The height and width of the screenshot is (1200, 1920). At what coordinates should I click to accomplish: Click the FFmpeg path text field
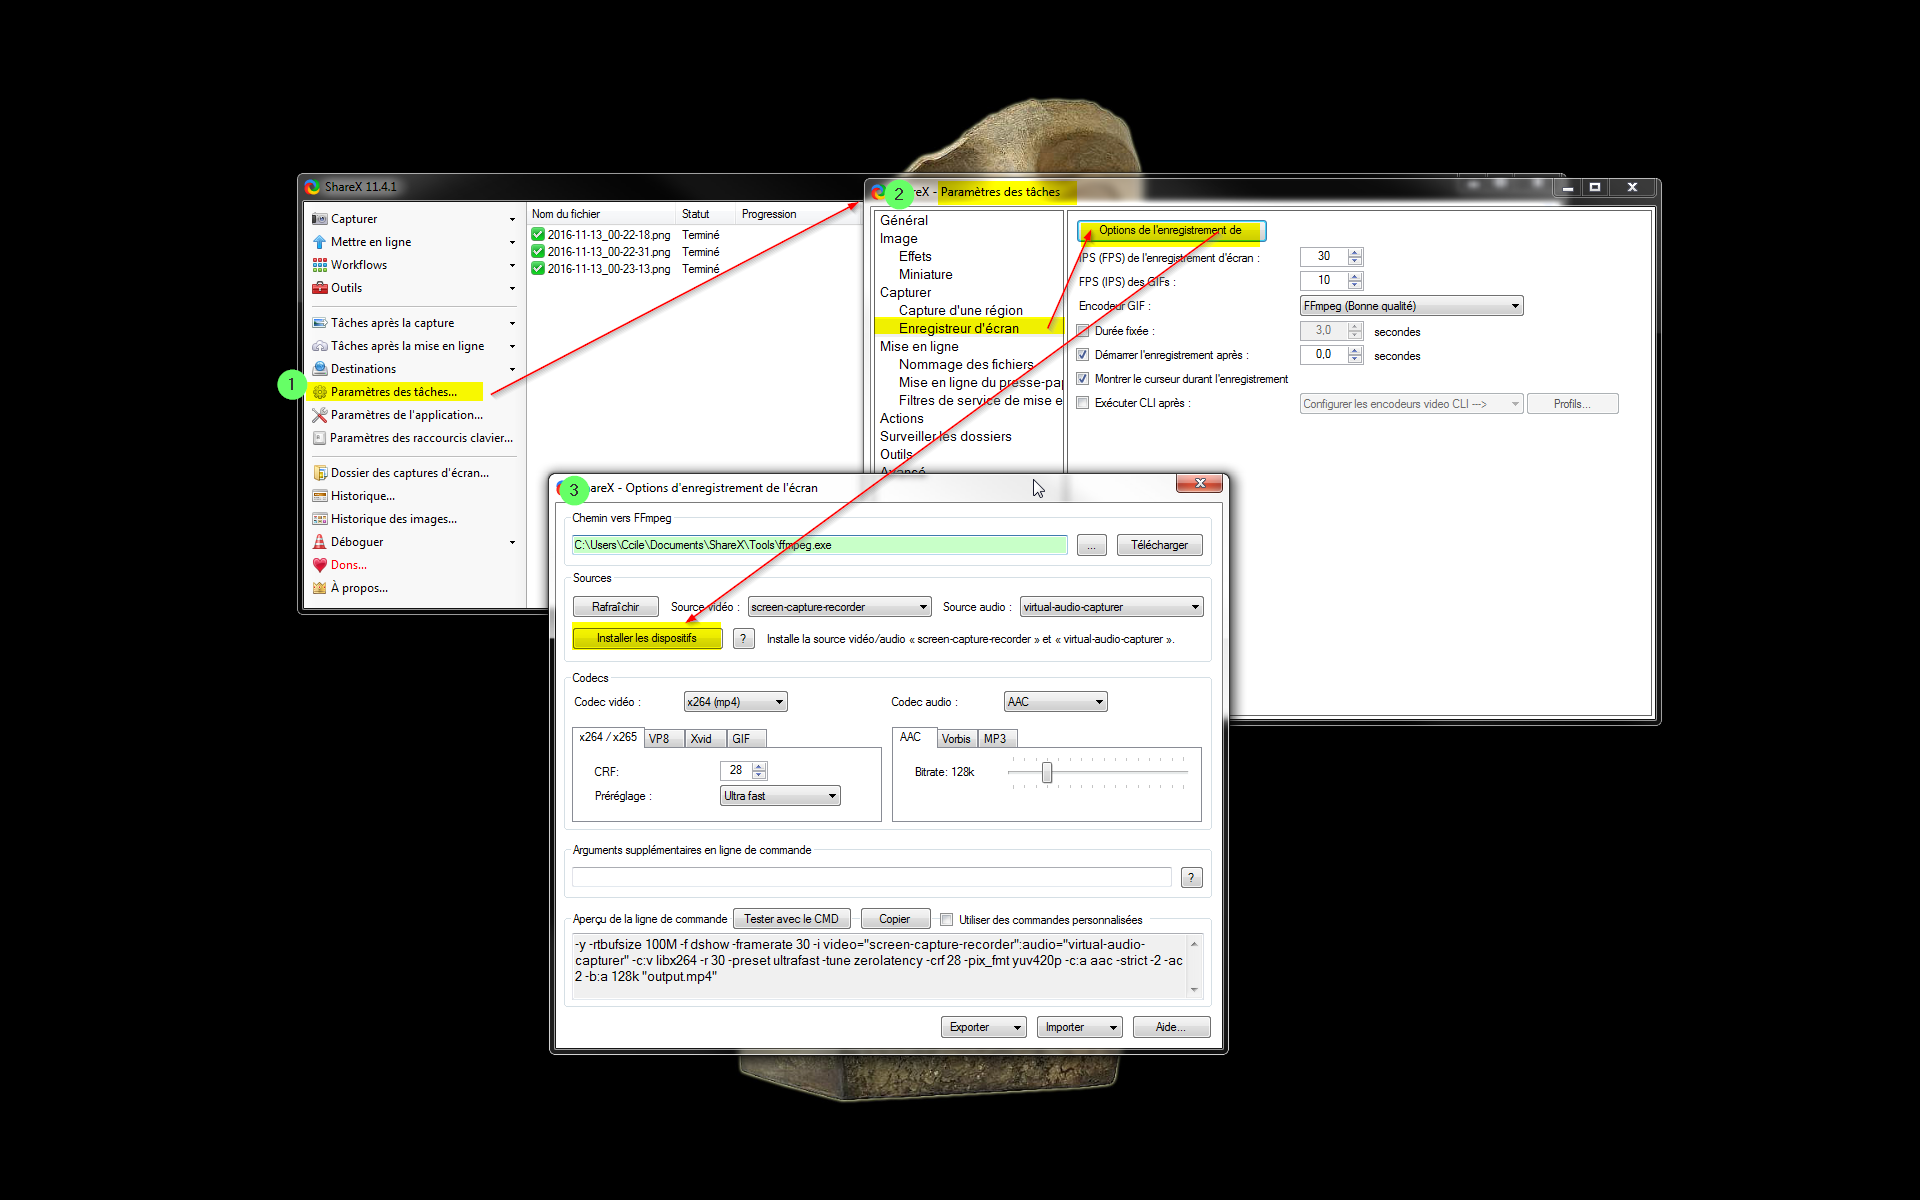point(818,545)
